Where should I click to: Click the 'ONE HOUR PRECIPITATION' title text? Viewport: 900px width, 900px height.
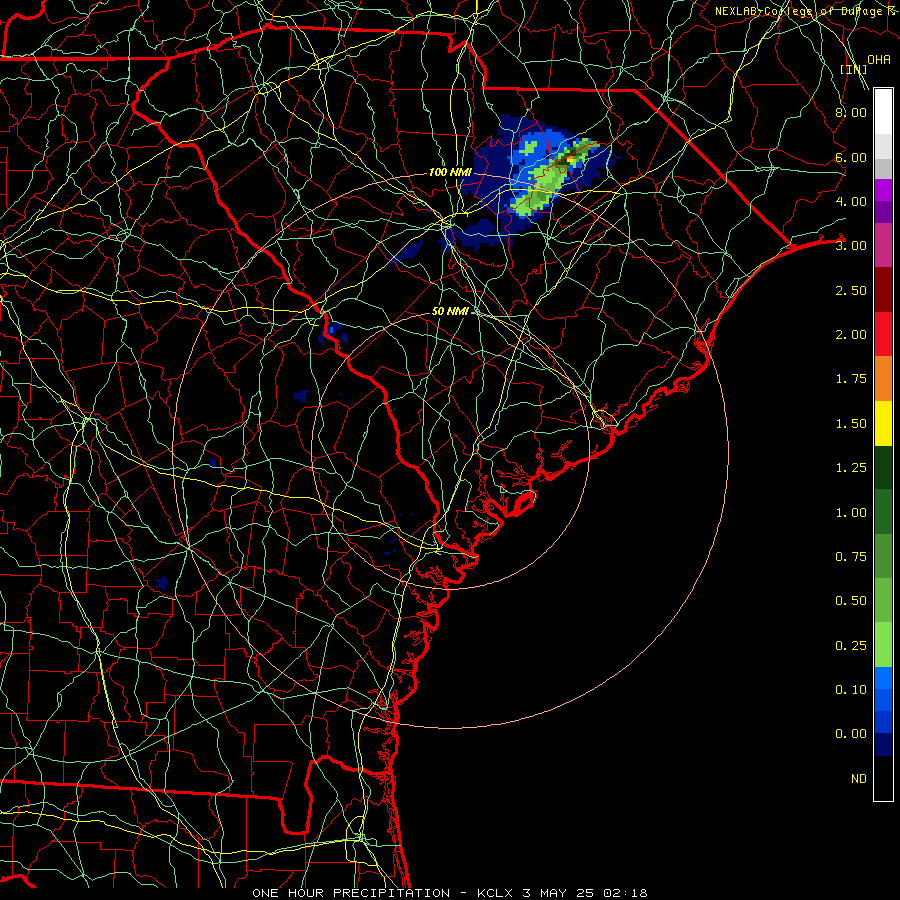[351, 893]
